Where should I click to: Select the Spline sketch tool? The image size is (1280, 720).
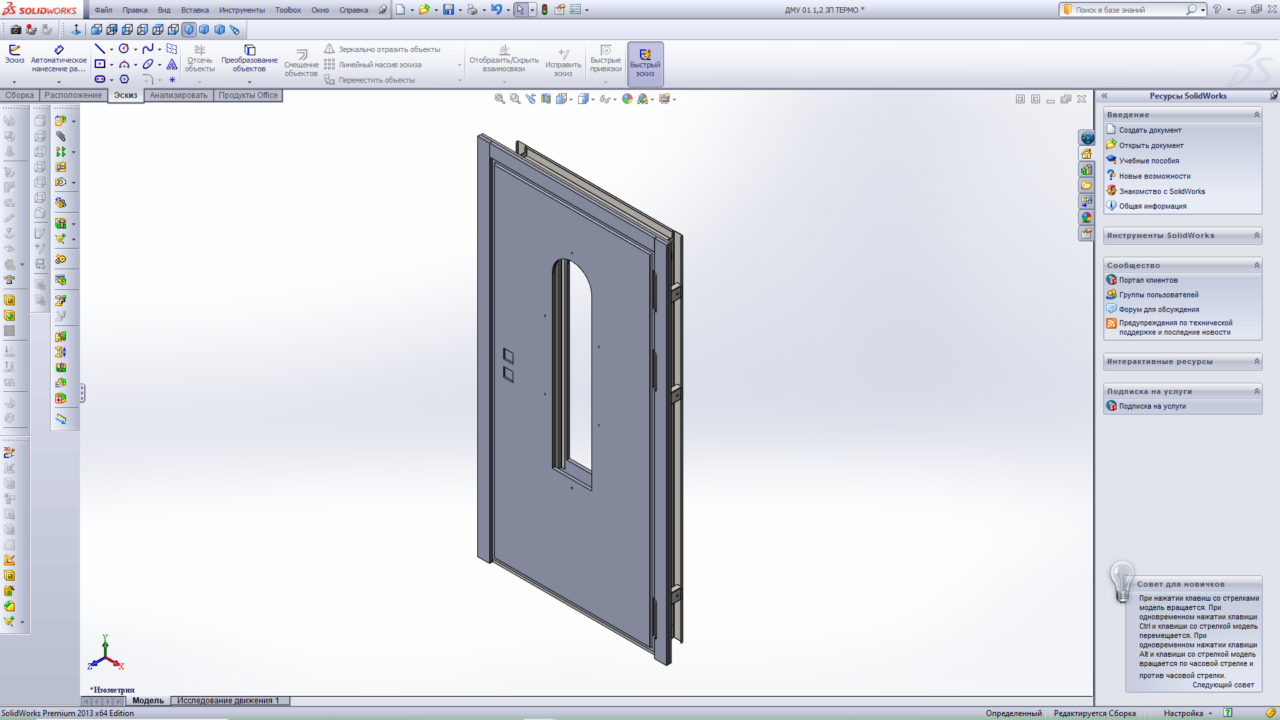pos(148,49)
